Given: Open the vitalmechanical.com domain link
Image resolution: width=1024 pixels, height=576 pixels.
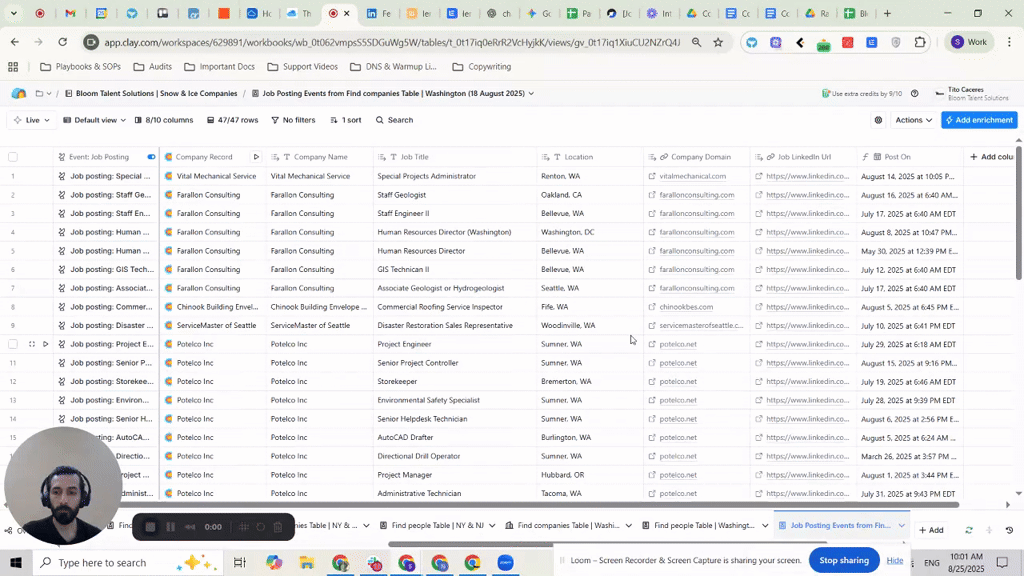Looking at the screenshot, I should pos(692,176).
